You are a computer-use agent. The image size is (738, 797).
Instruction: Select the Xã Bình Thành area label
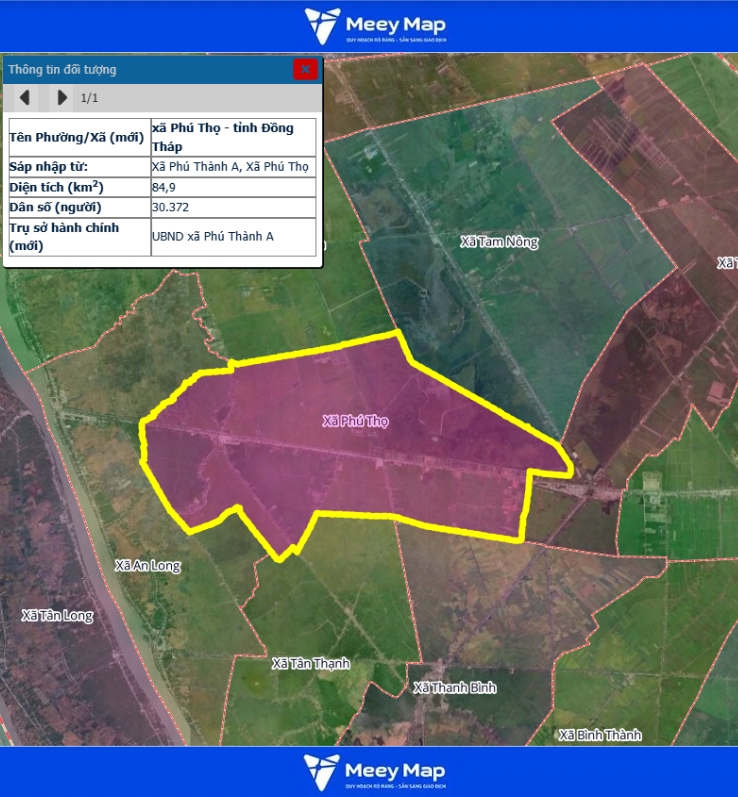pyautogui.click(x=600, y=735)
